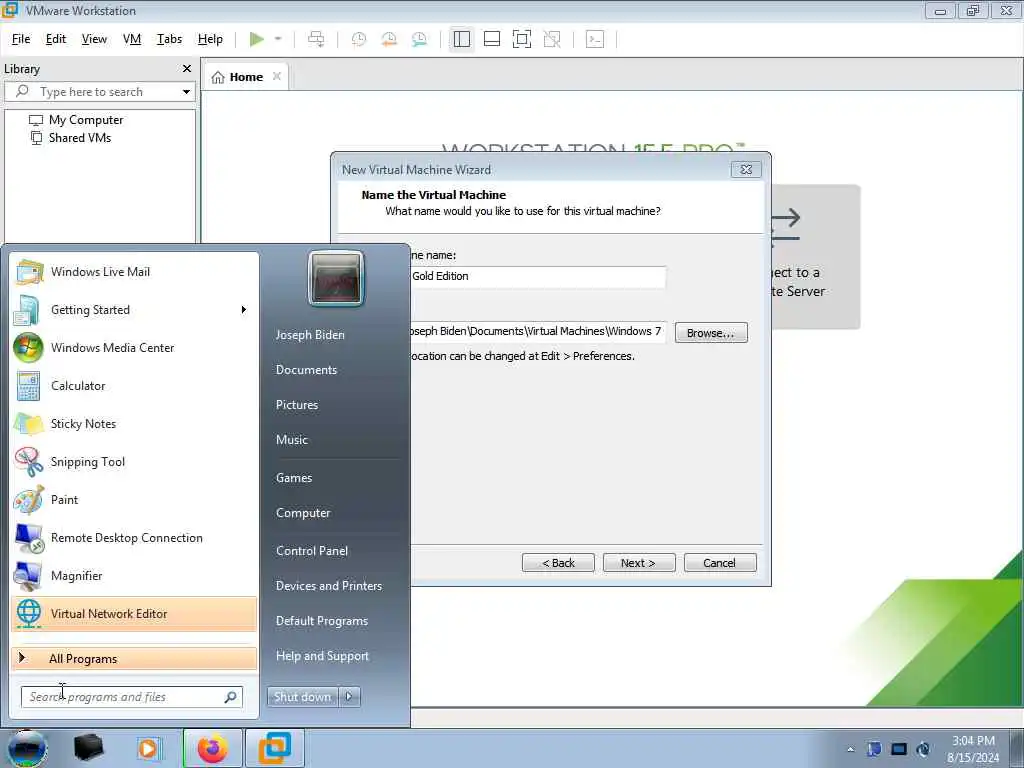Open Help and Support
Screen dimensions: 1024x768
(323, 656)
